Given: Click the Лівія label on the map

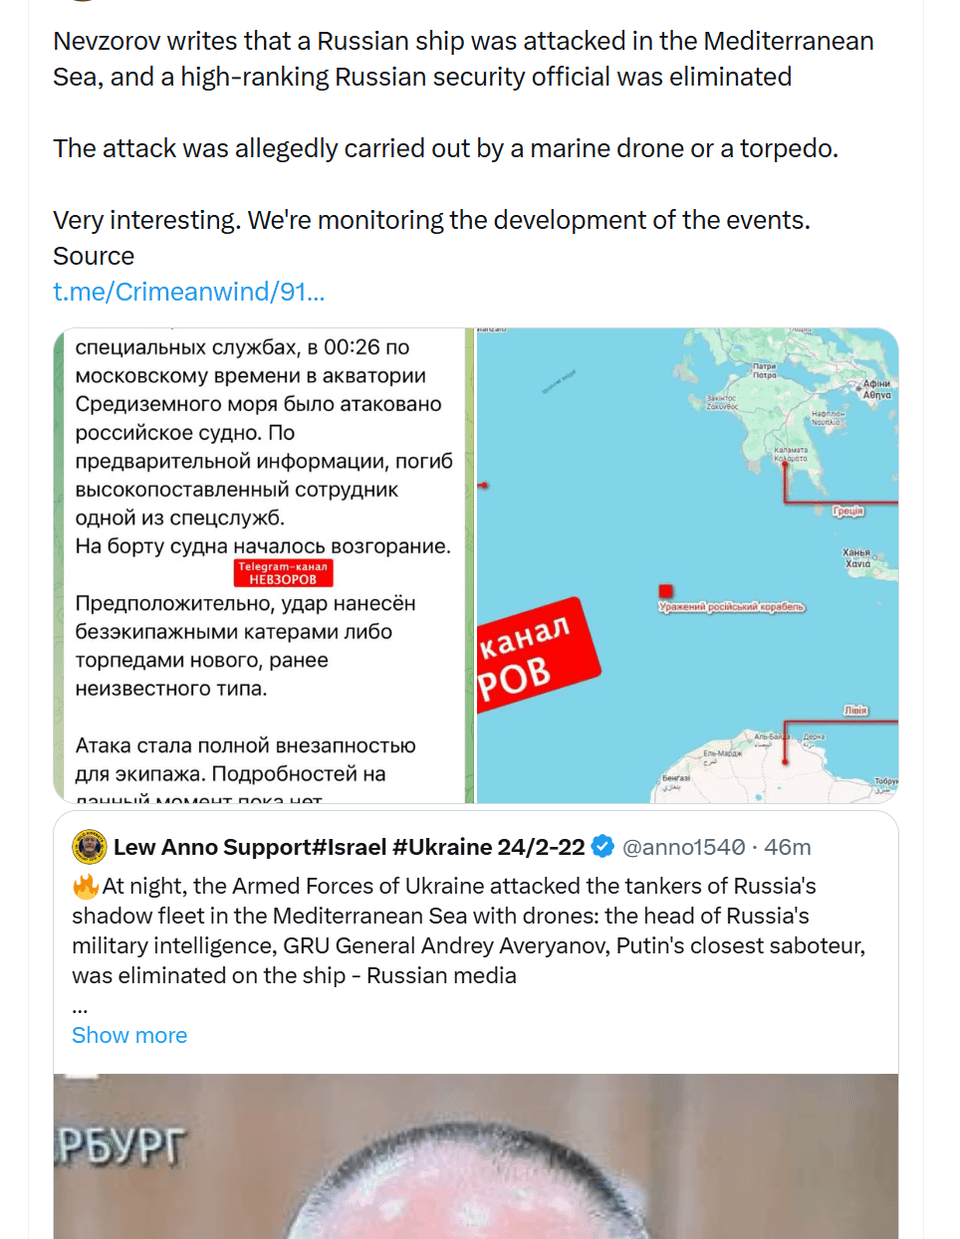Looking at the screenshot, I should pos(855,710).
